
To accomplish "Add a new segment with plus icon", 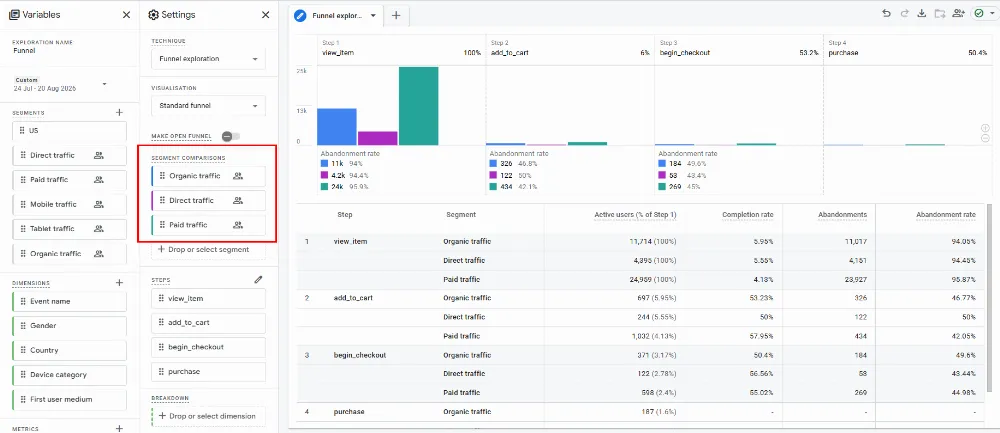I will point(119,112).
